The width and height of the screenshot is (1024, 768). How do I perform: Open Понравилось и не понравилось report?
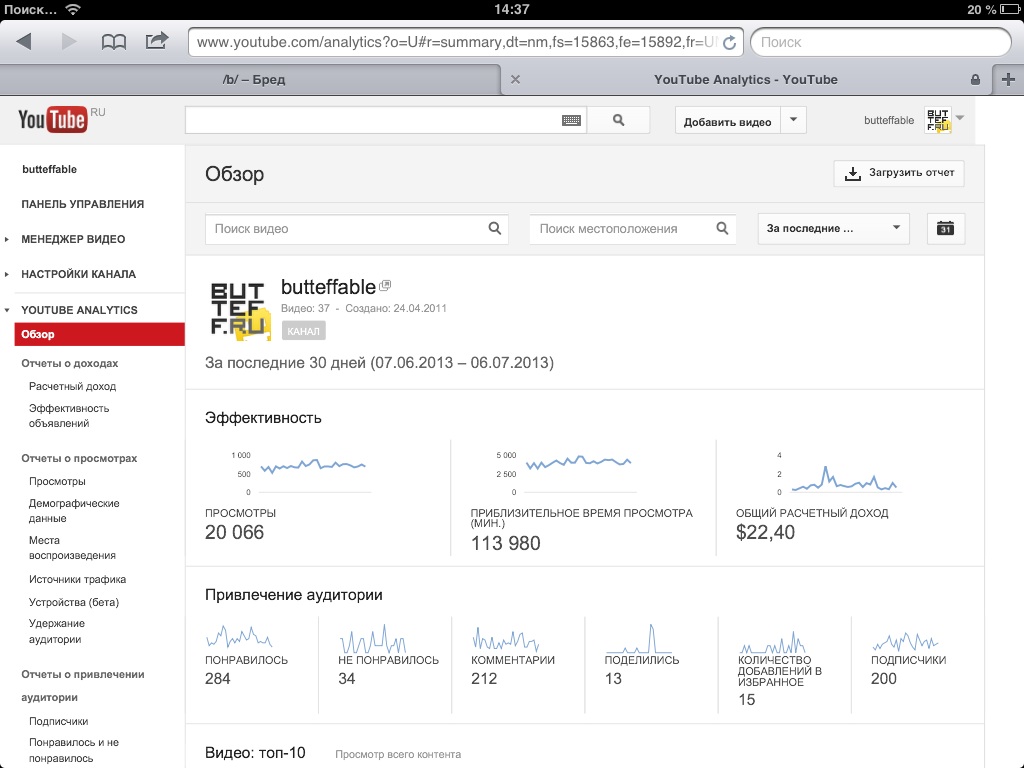[74, 750]
